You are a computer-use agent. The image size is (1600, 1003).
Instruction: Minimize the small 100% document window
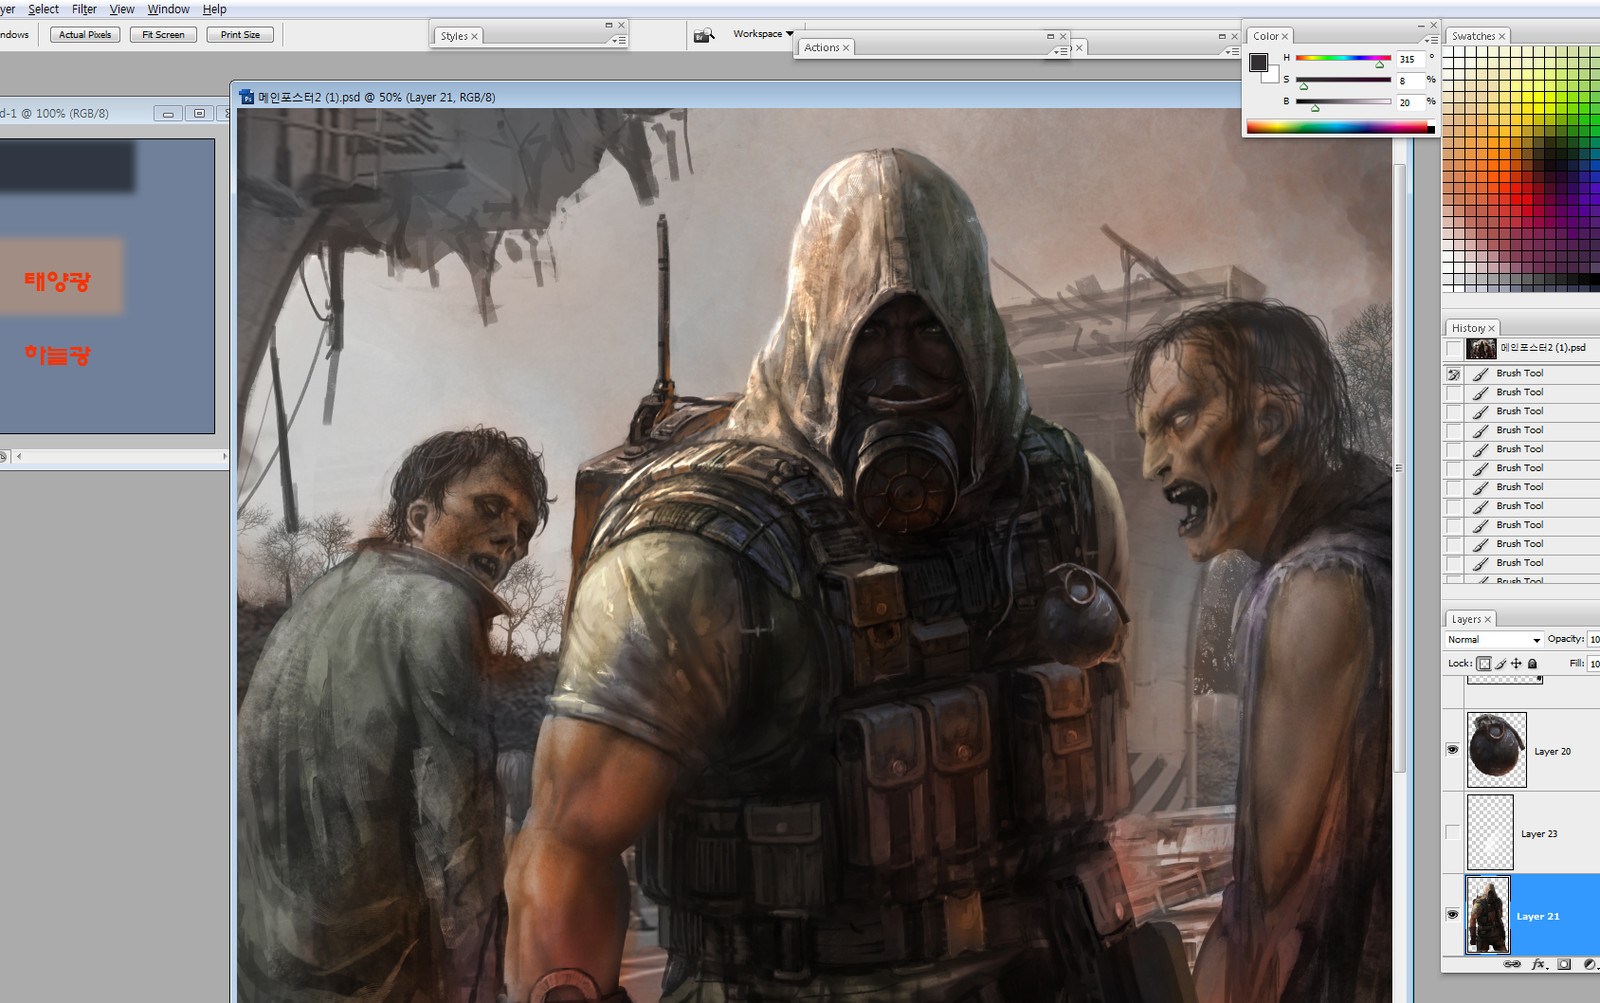[x=168, y=114]
